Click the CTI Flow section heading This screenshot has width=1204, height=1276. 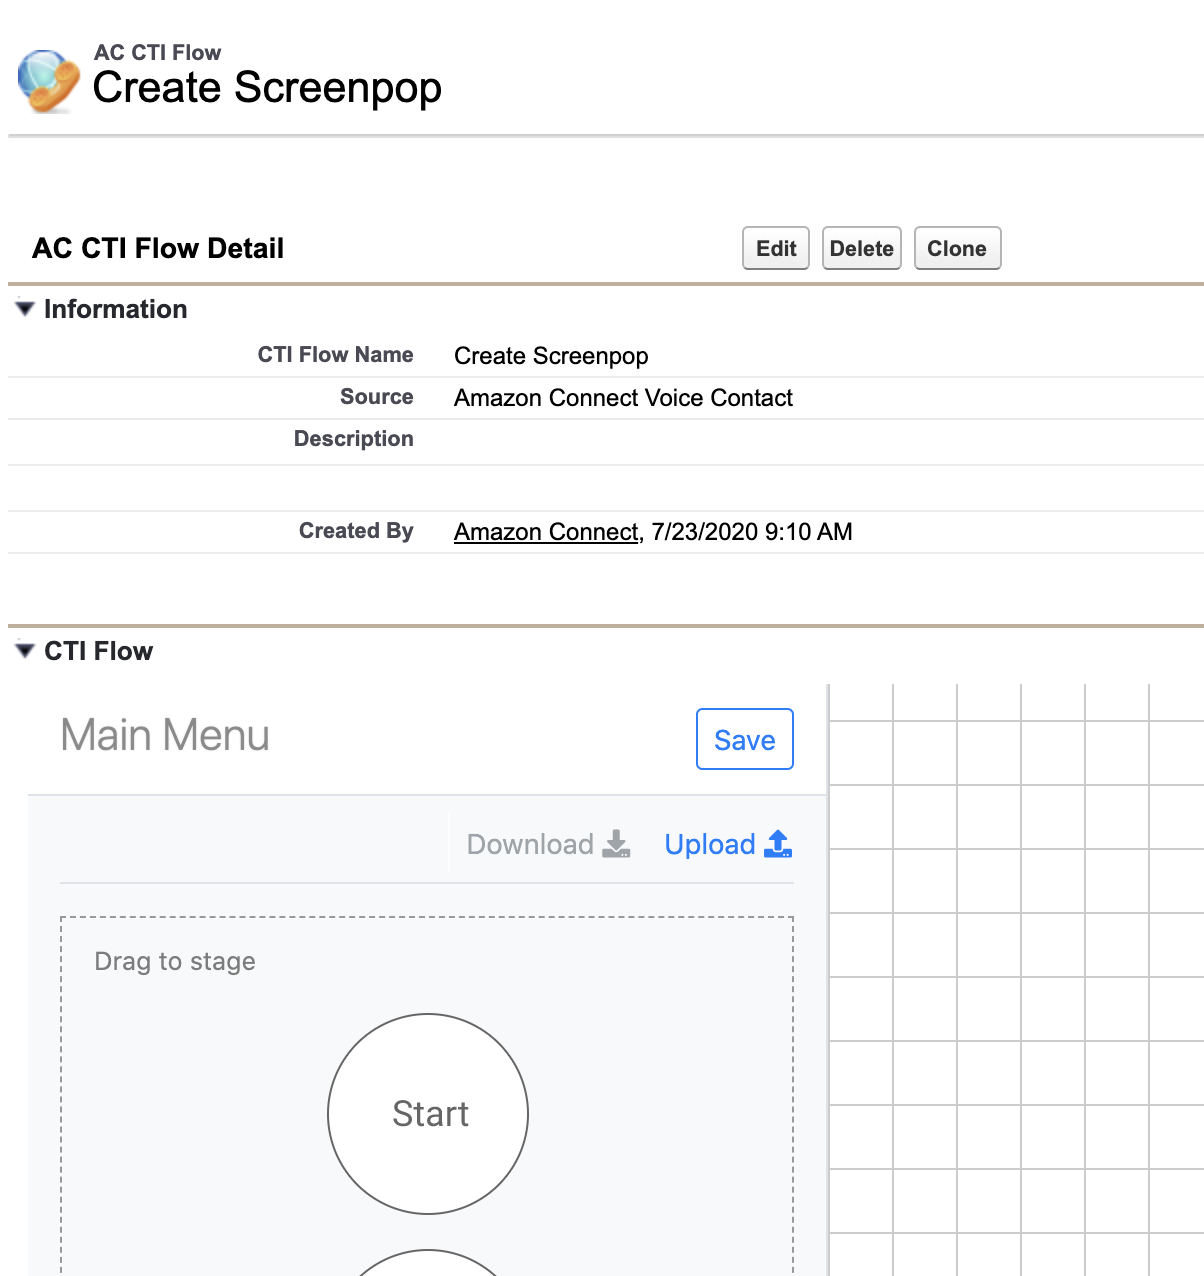click(x=99, y=651)
